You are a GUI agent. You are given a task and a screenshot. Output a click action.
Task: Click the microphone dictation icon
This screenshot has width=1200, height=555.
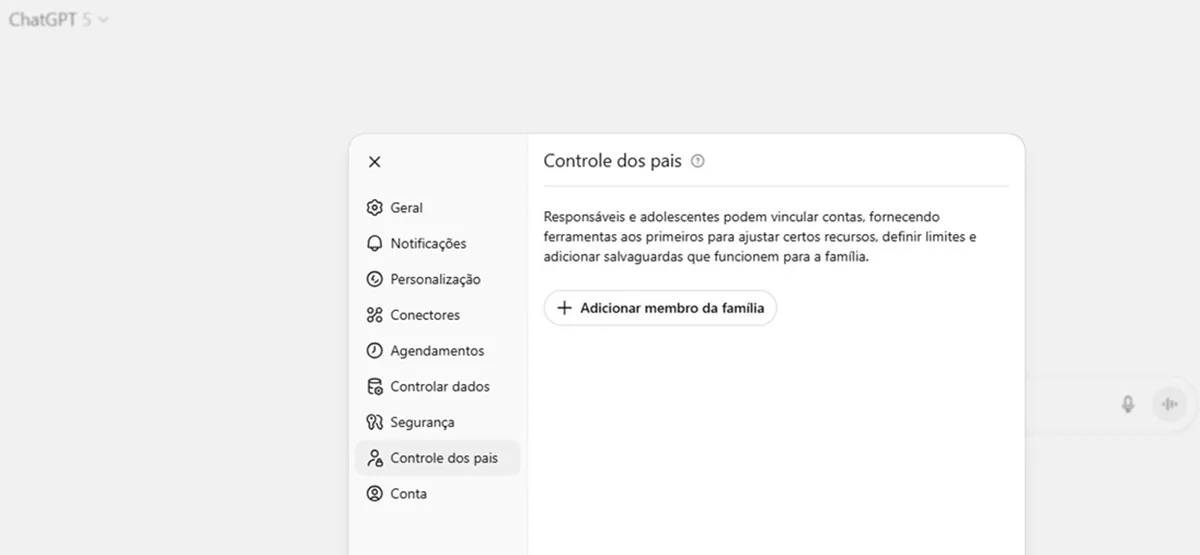click(x=1128, y=404)
